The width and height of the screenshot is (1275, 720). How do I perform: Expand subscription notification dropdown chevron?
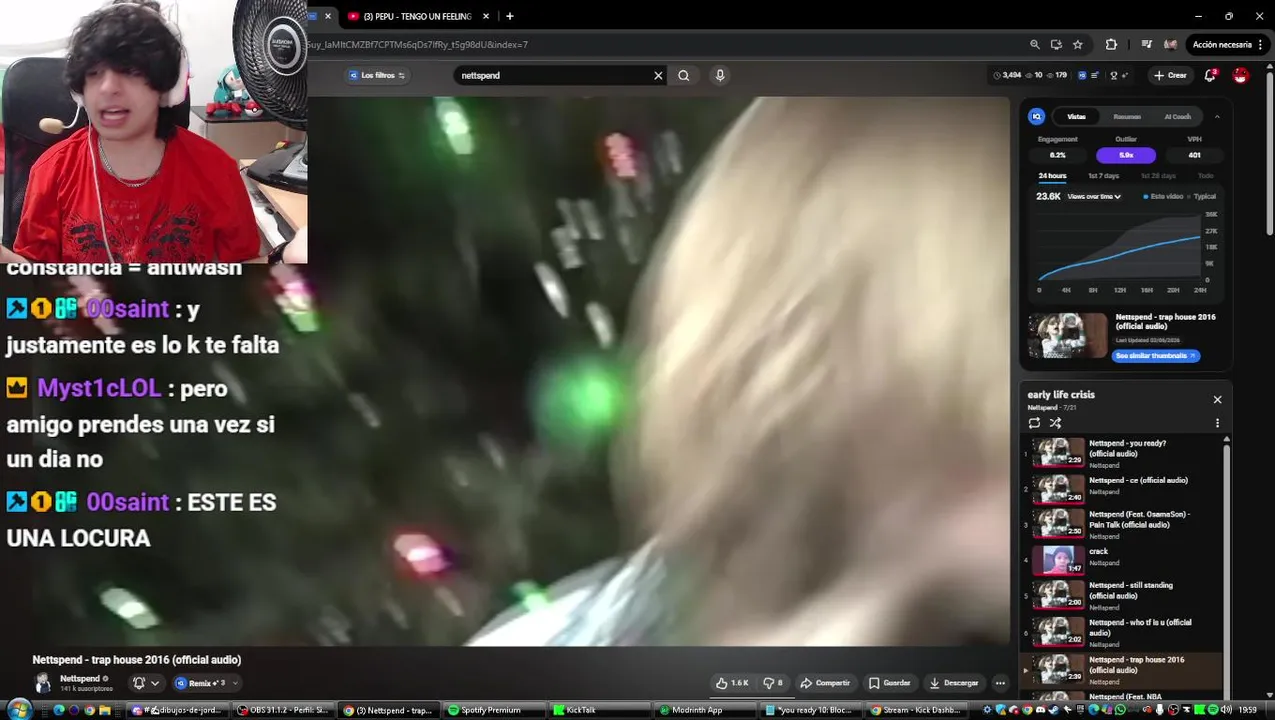[155, 683]
